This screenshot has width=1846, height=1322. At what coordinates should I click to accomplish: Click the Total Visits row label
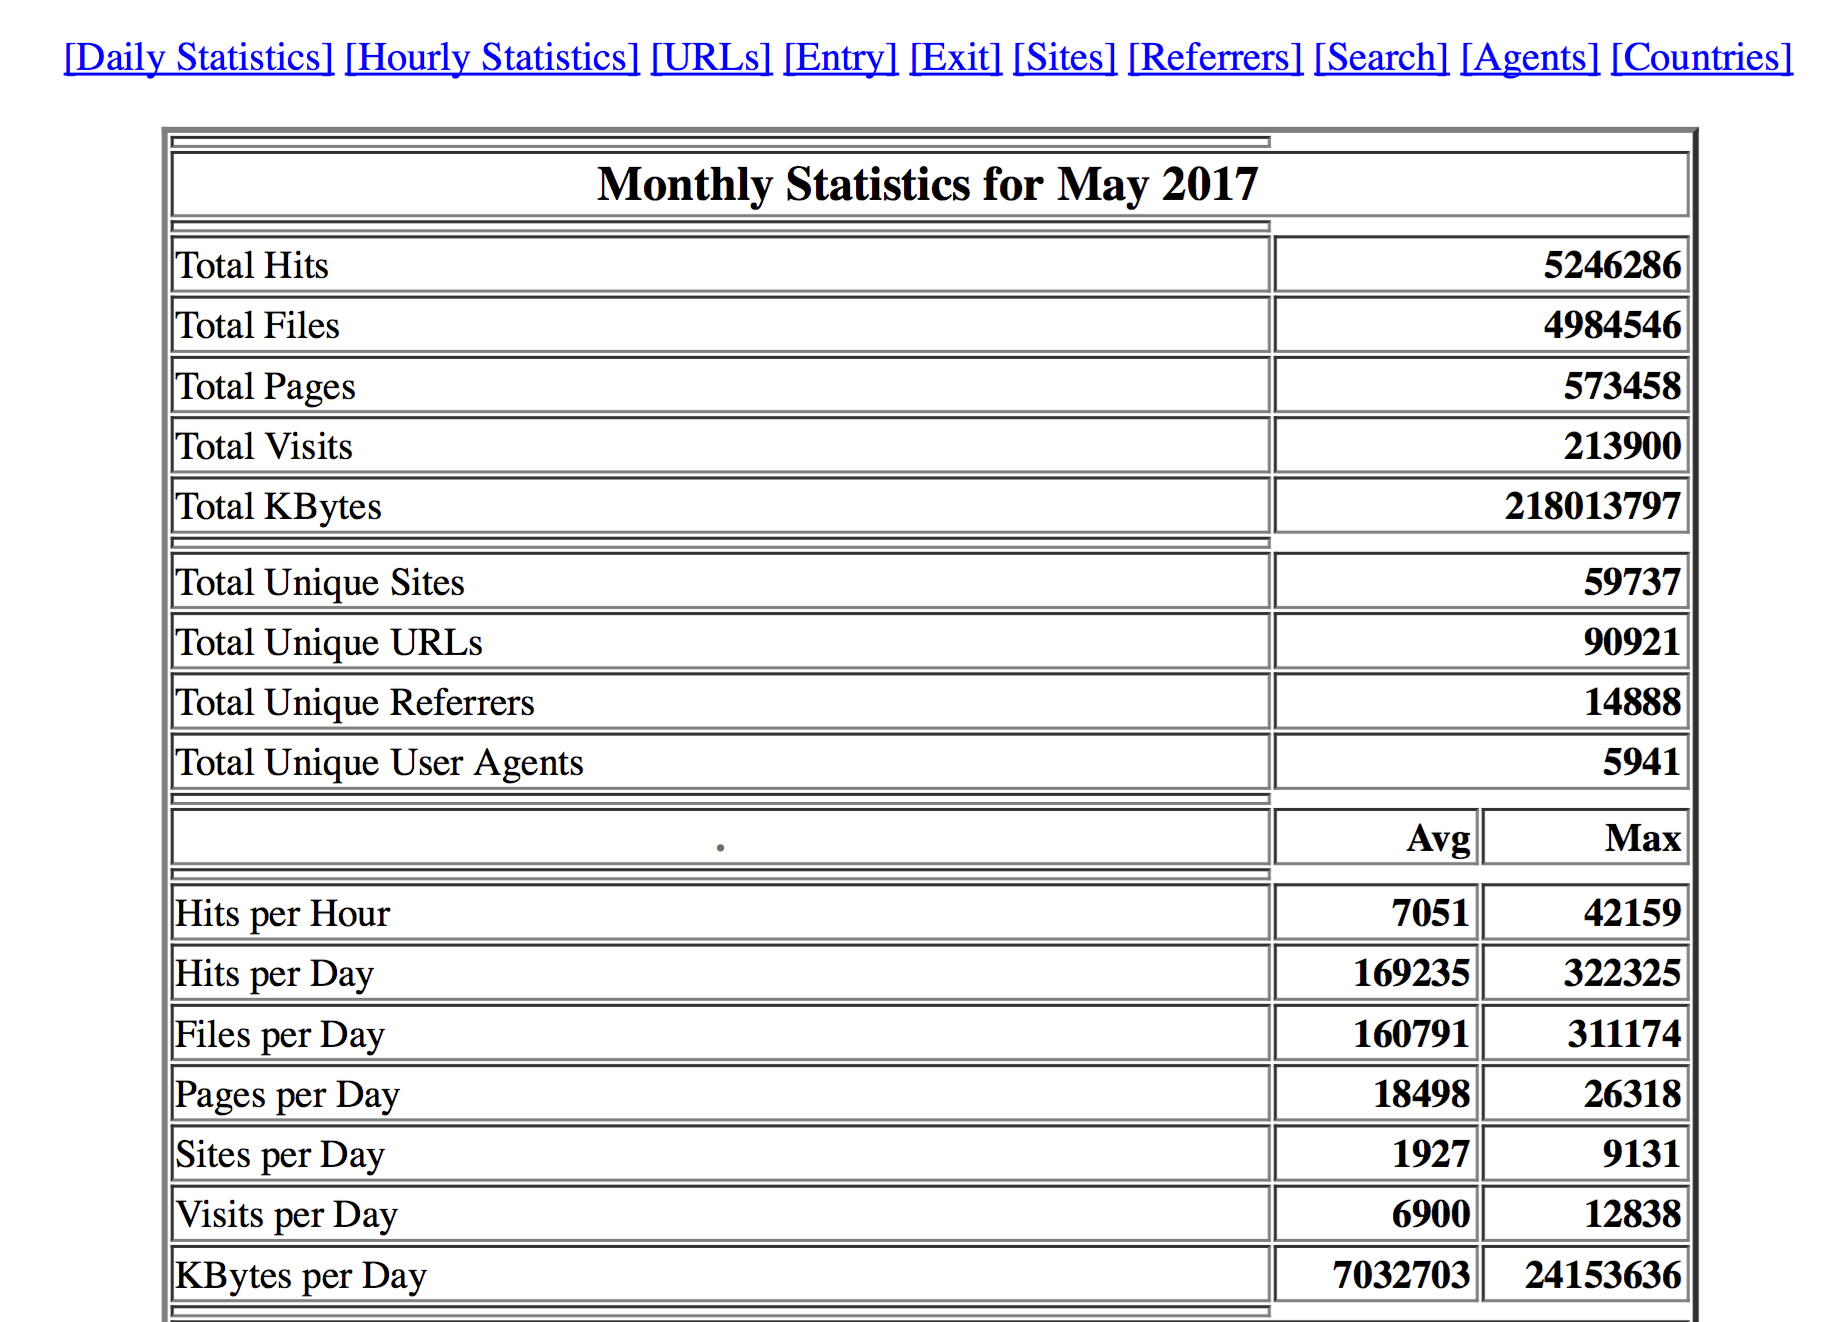pyautogui.click(x=264, y=447)
